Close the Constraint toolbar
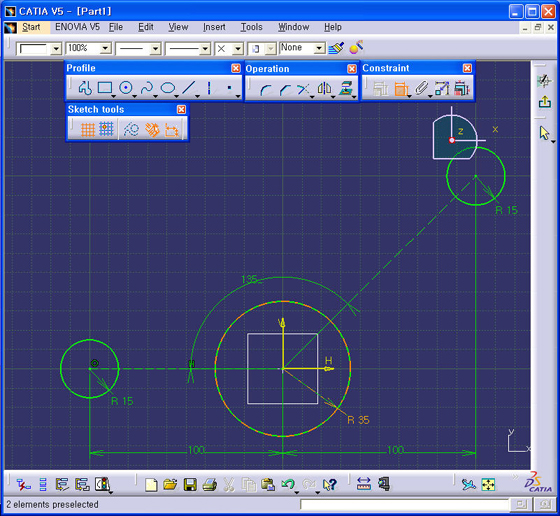Screen dimensions: 560x516 click(x=467, y=68)
